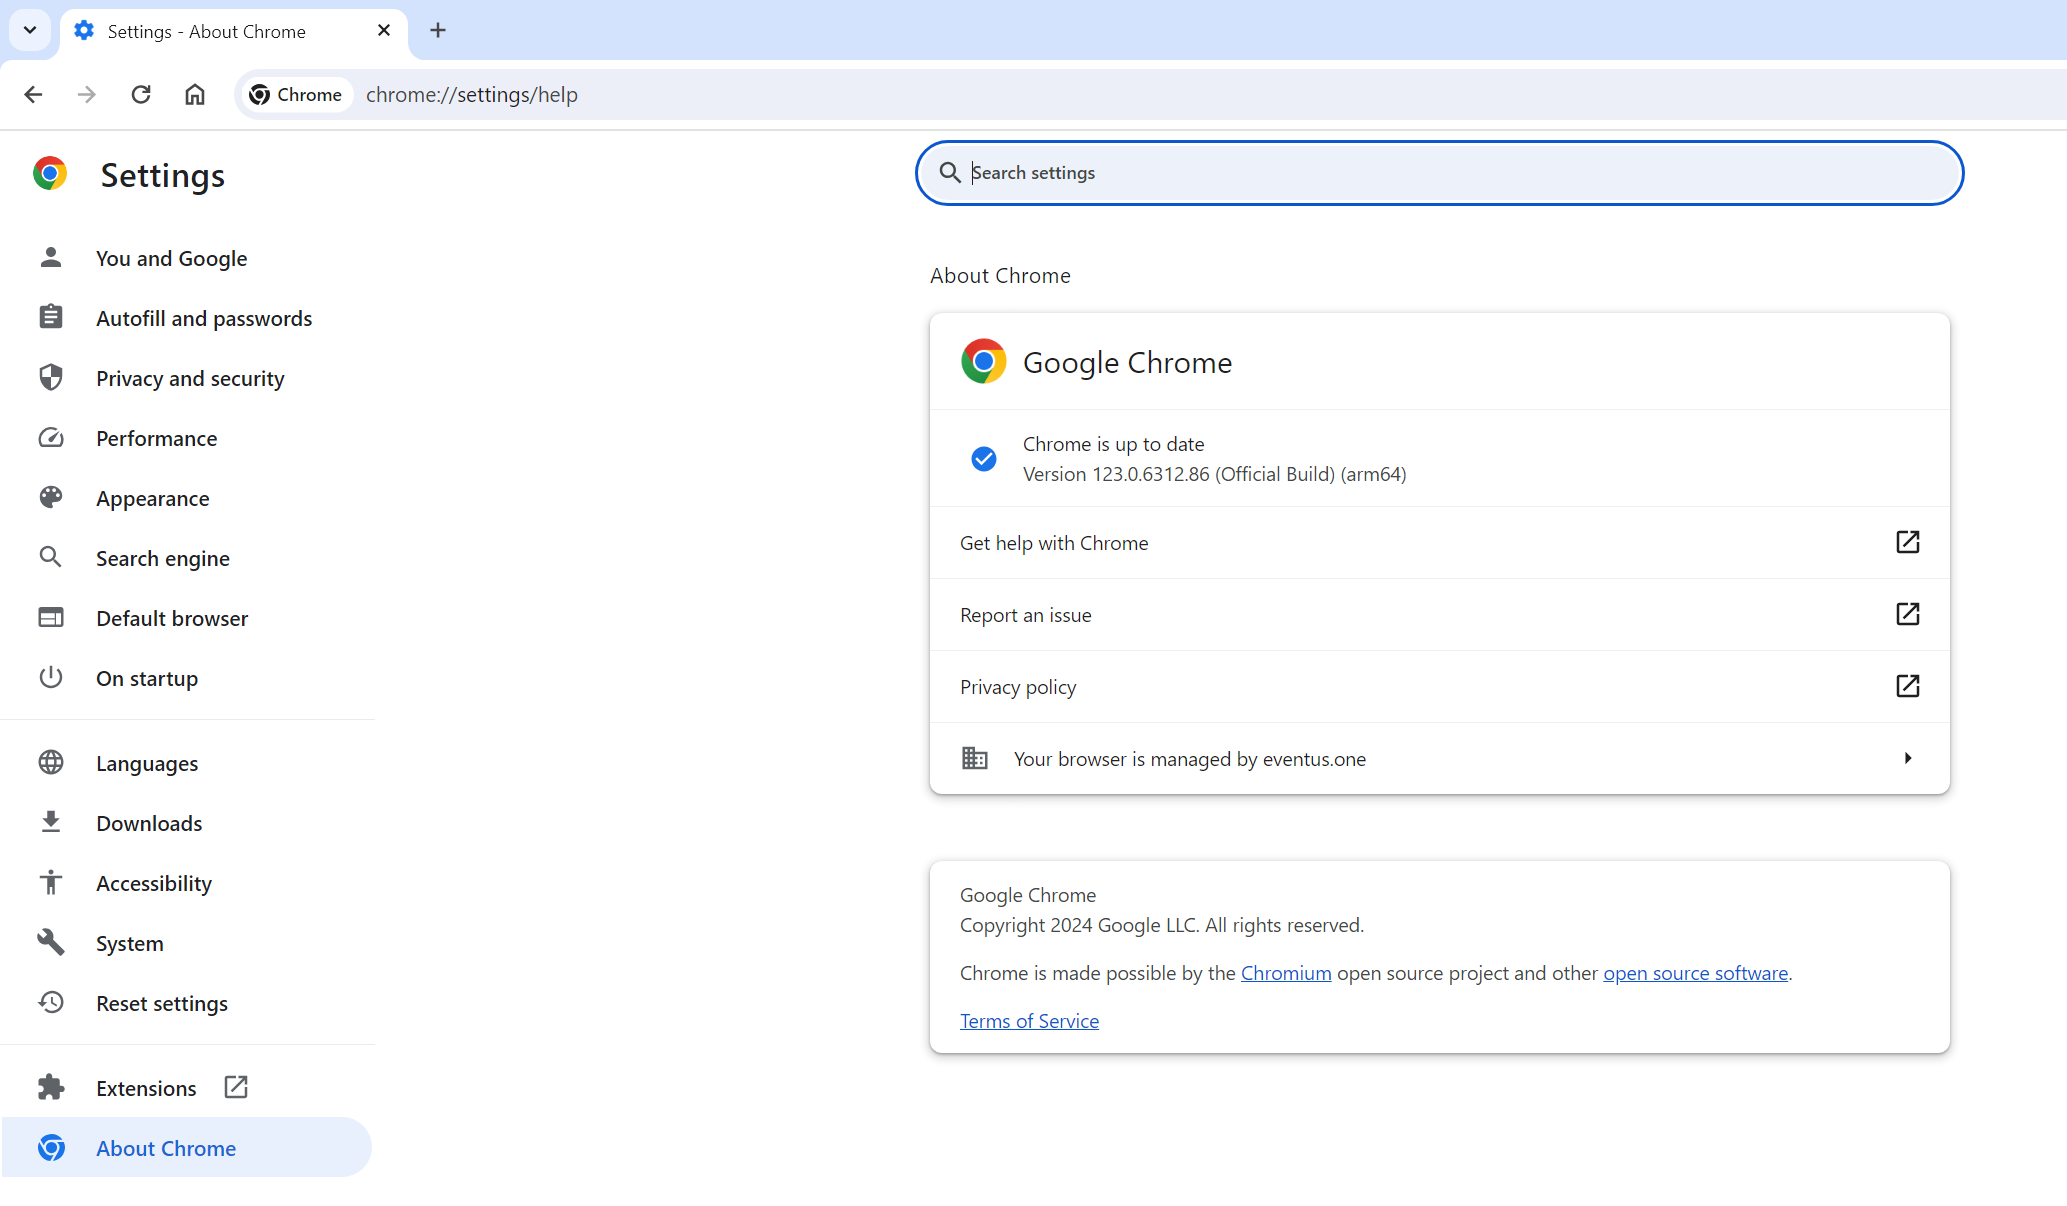This screenshot has width=2067, height=1206.
Task: Select the Privacy and security shield icon
Action: point(51,377)
